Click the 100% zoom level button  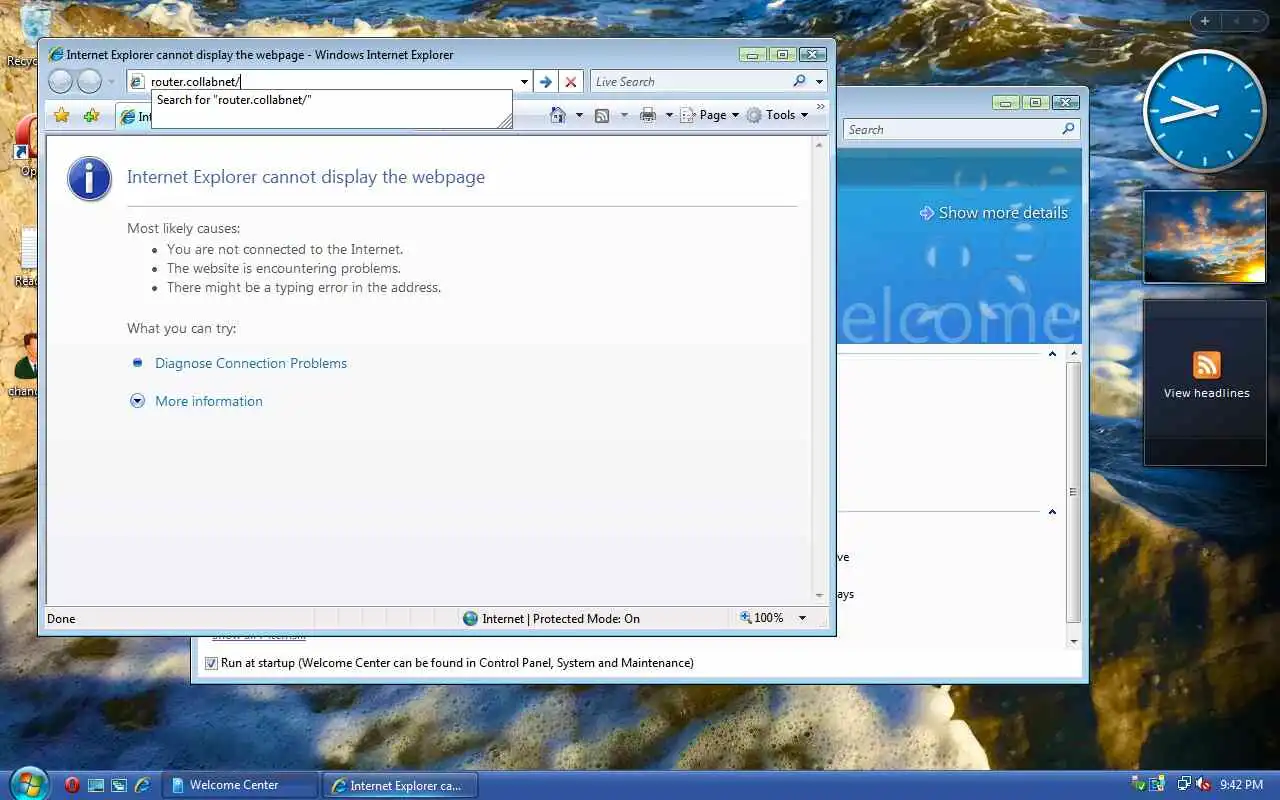tap(762, 618)
